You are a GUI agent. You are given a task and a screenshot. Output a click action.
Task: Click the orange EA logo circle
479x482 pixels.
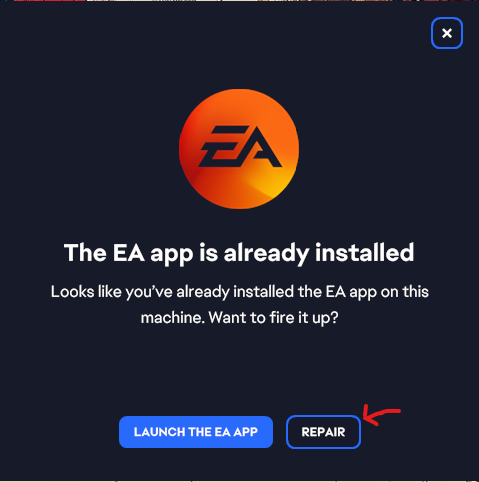click(239, 149)
